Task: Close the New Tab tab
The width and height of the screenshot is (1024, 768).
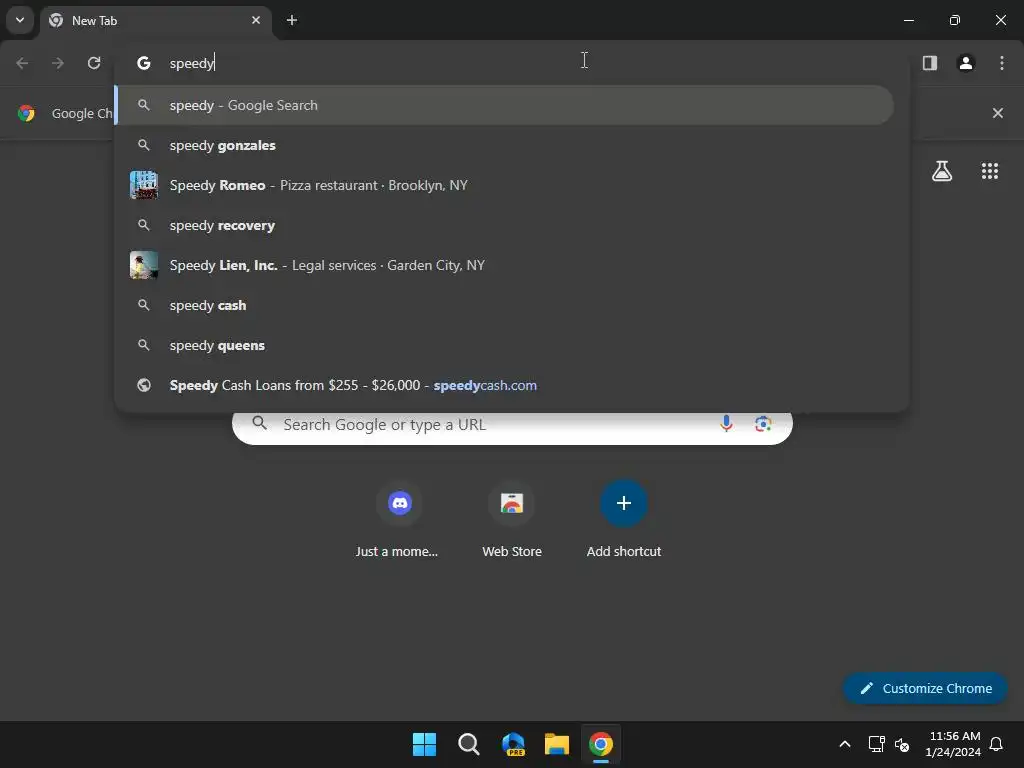Action: [x=256, y=20]
